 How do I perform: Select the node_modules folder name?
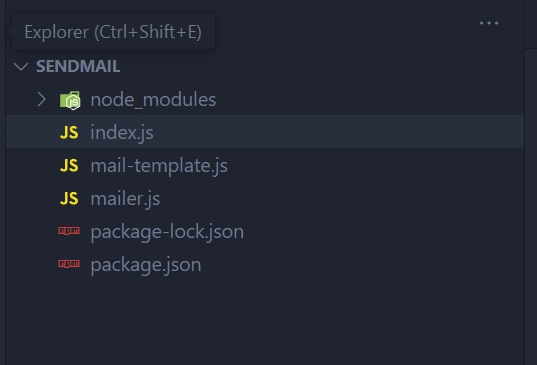153,100
